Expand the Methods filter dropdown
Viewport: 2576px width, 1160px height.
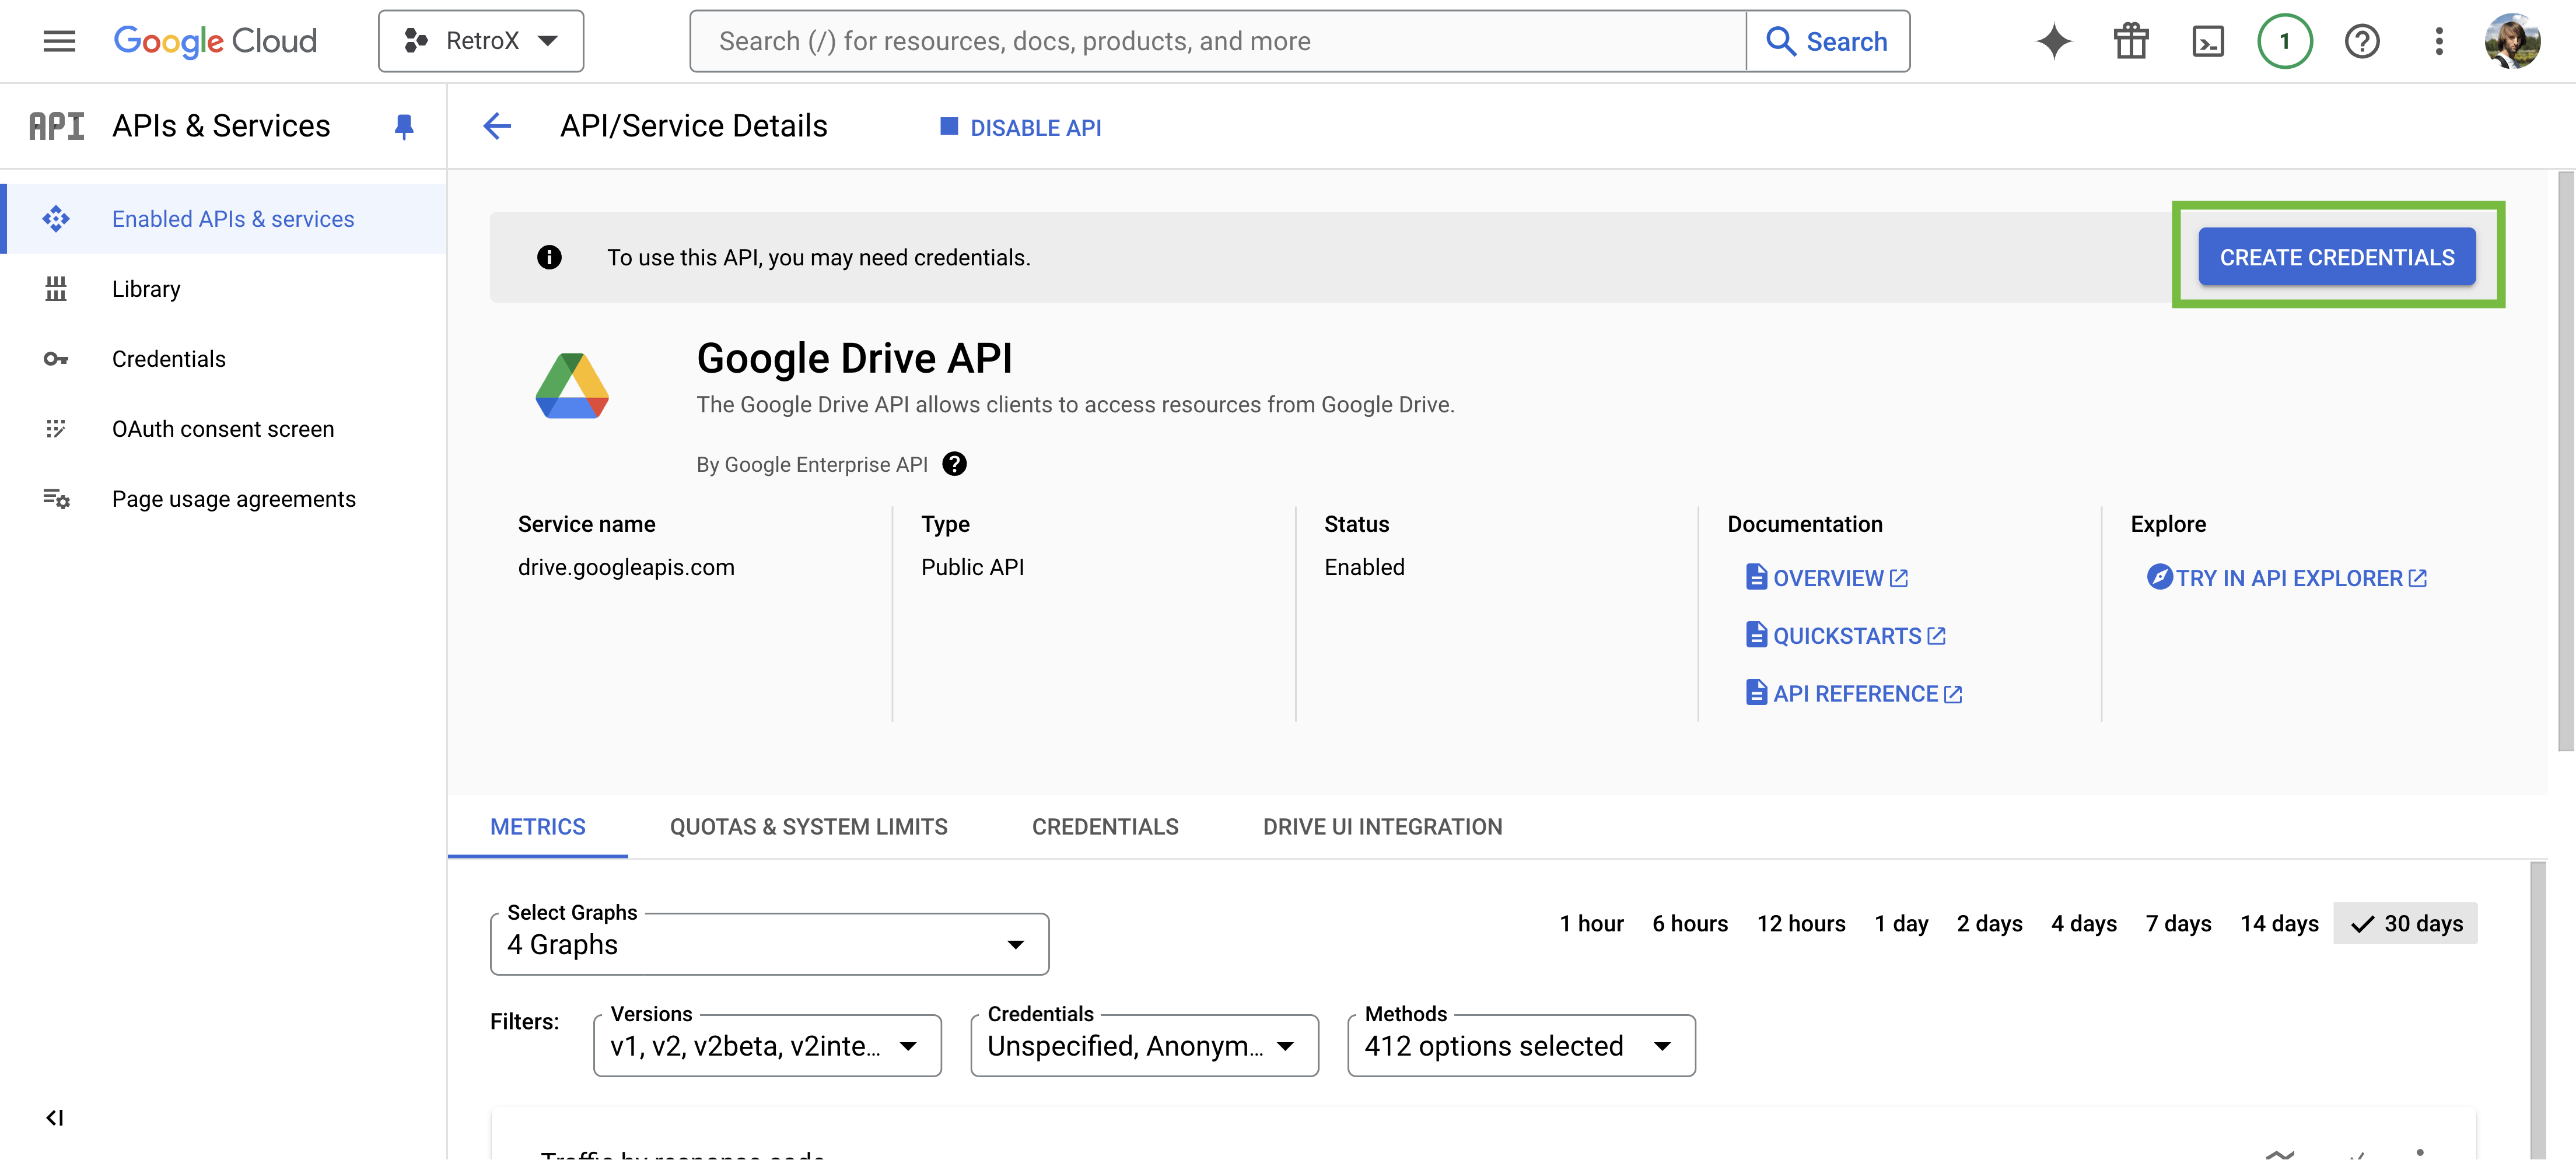1521,1046
